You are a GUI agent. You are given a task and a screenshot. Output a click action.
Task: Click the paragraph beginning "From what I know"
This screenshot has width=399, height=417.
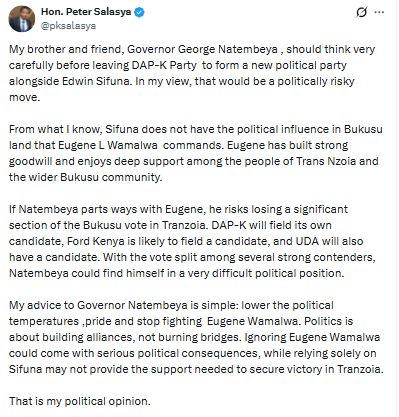(196, 153)
